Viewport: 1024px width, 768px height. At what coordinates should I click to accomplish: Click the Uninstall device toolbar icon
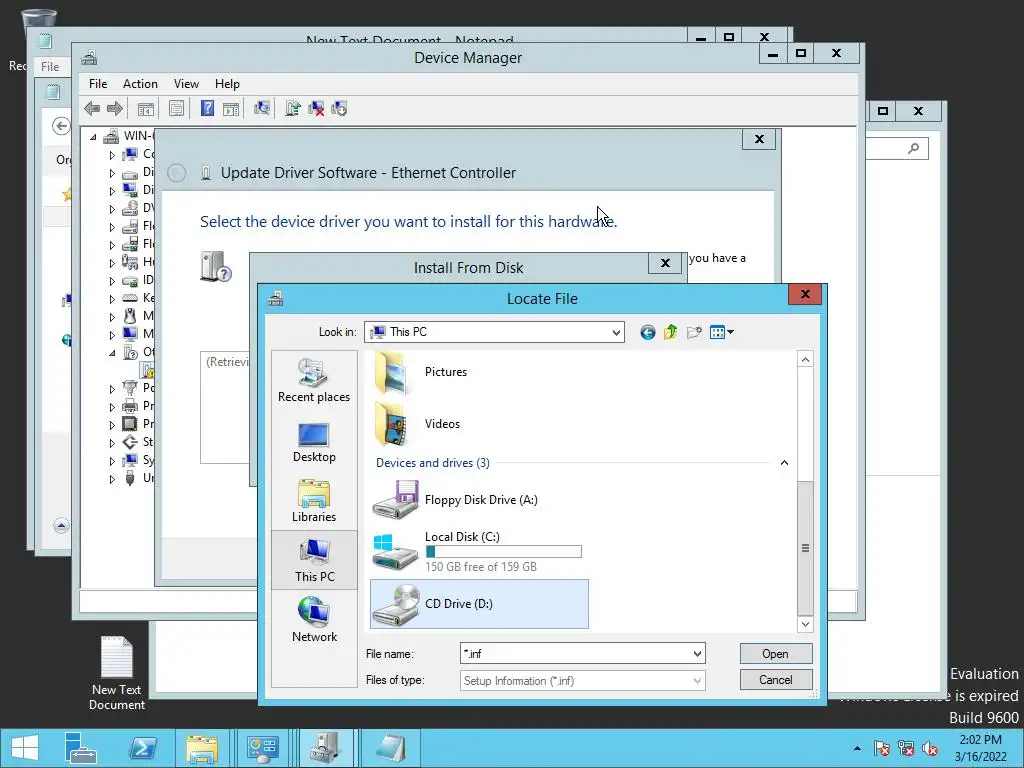[316, 108]
